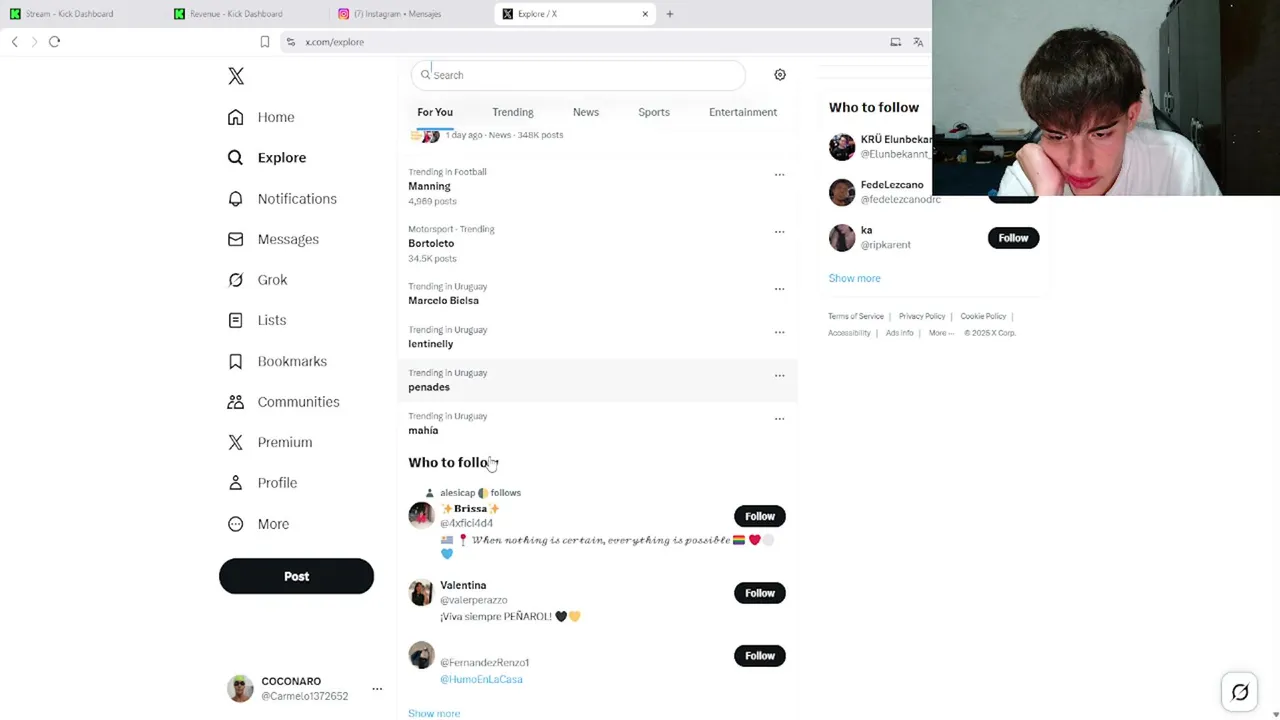This screenshot has height=720, width=1280.
Task: Open the More menu in sidebar
Action: tap(258, 524)
